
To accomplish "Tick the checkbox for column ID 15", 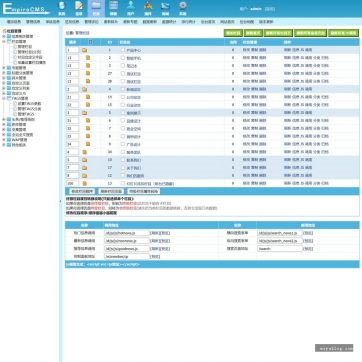I will [x=123, y=105].
